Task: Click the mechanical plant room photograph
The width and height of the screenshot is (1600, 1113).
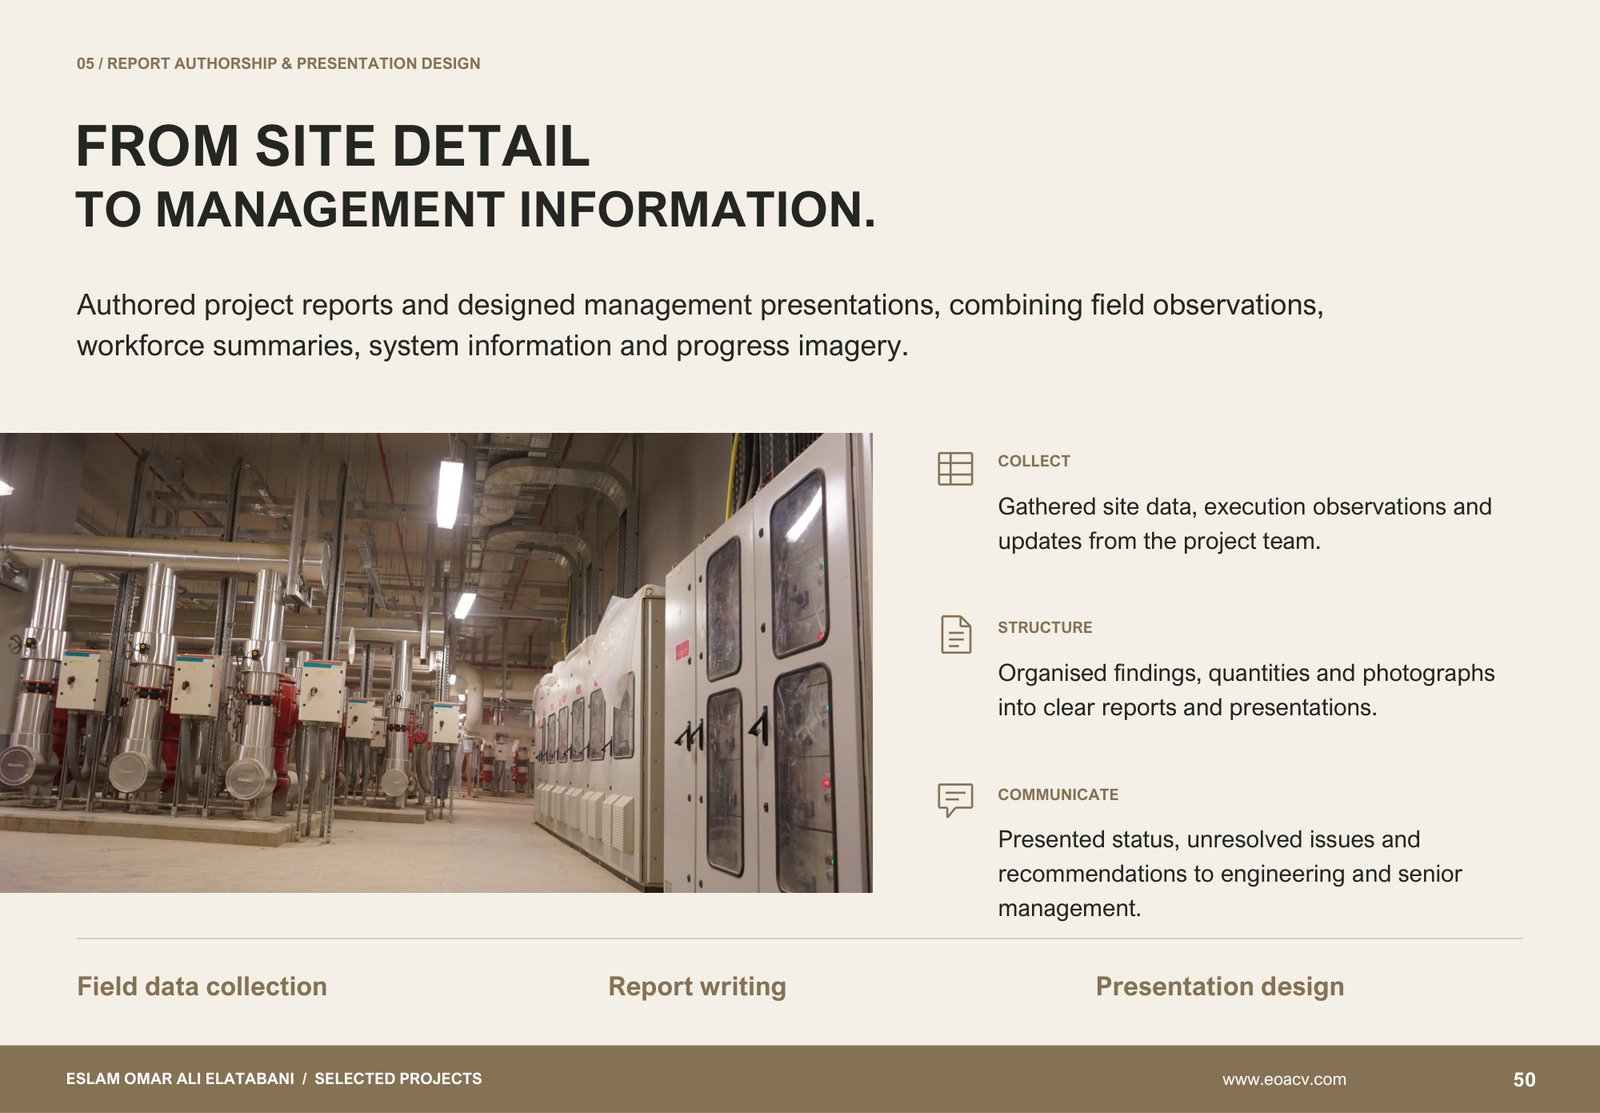Action: point(436,662)
